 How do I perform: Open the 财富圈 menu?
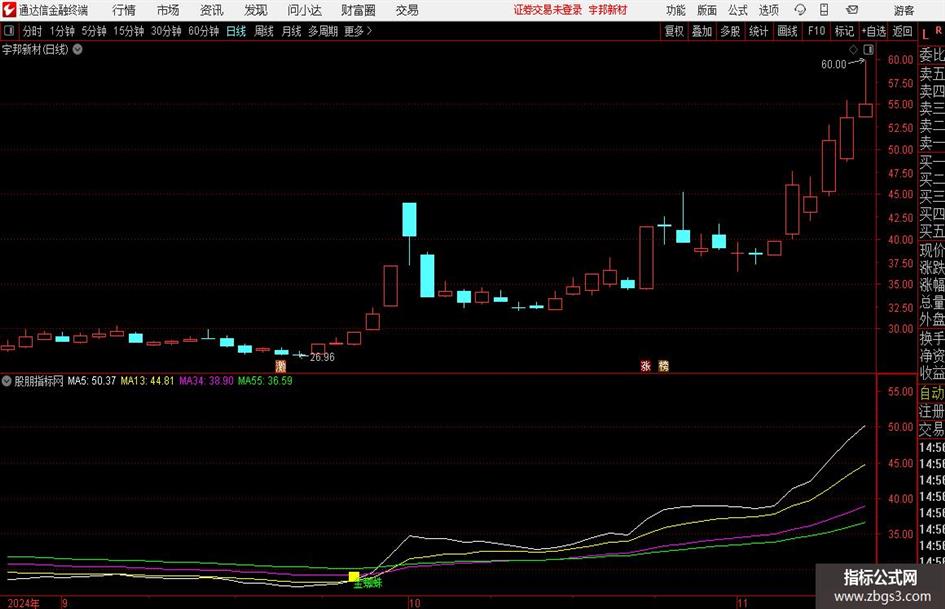[358, 10]
